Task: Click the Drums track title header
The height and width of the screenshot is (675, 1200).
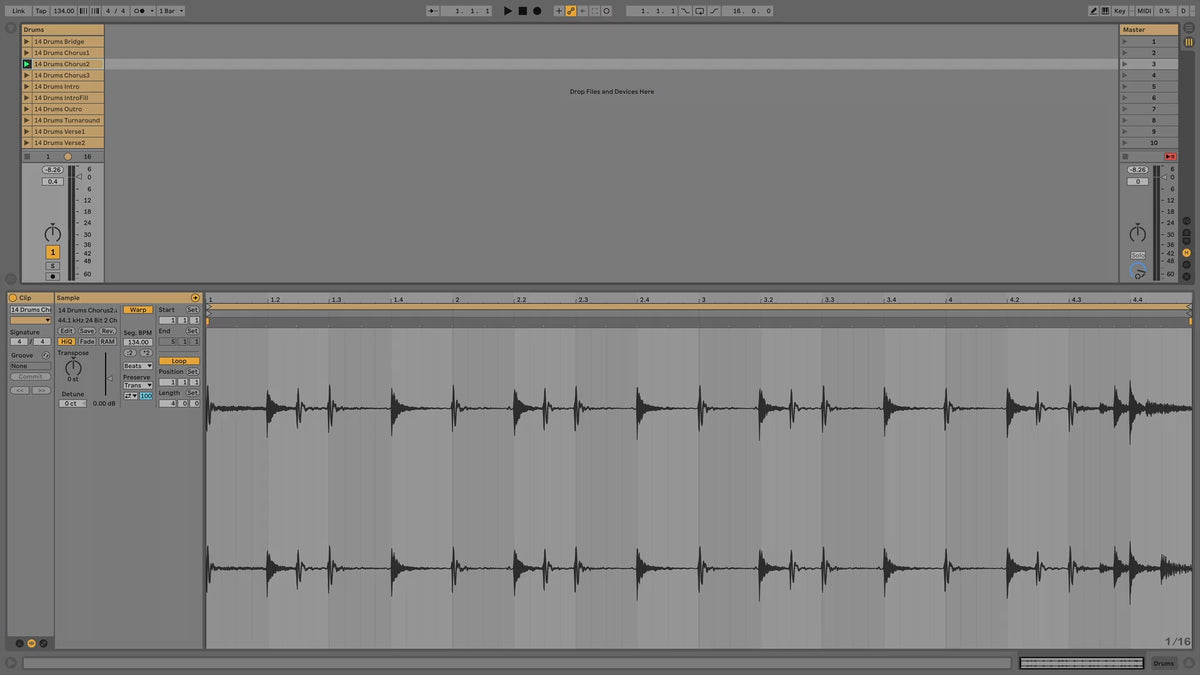Action: click(x=62, y=30)
